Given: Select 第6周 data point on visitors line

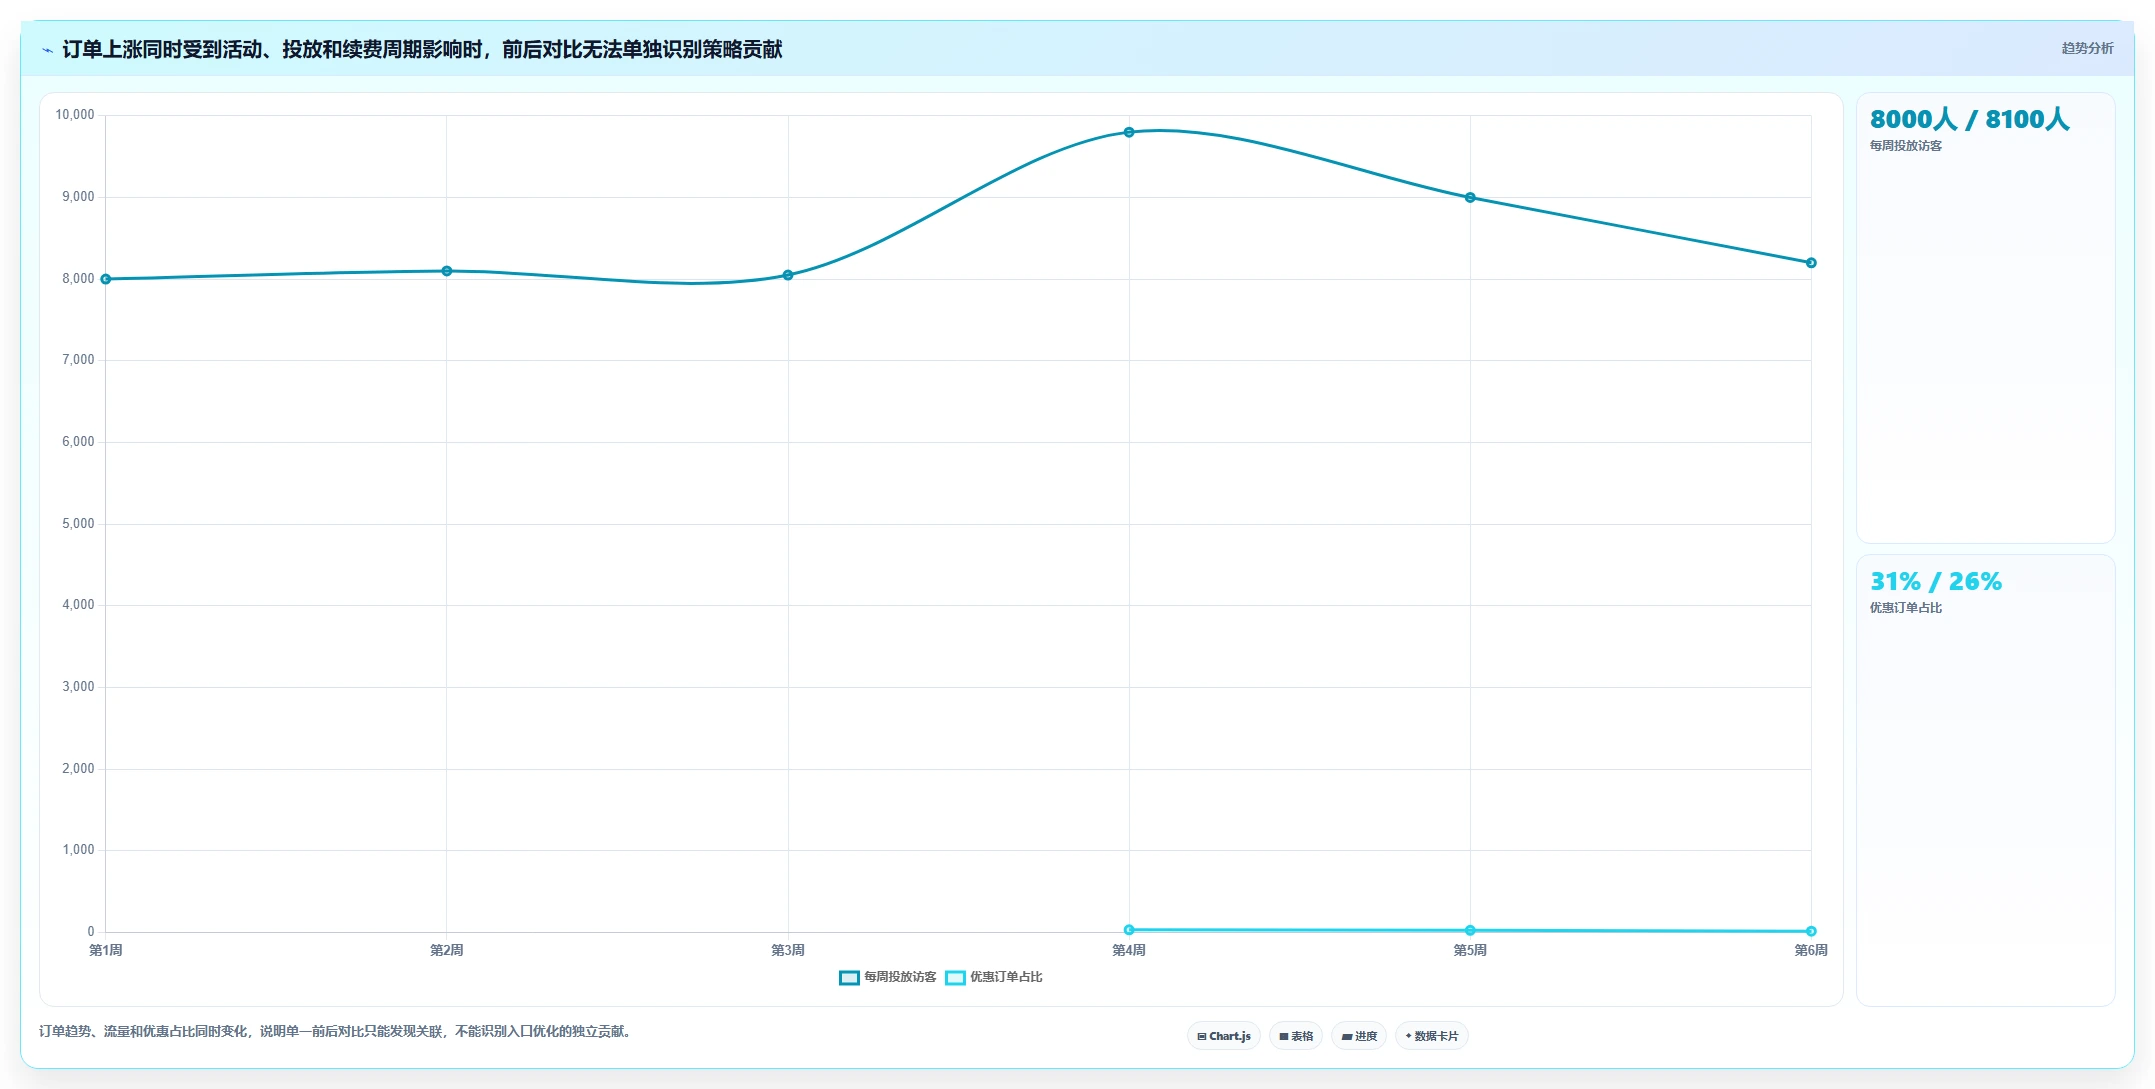Looking at the screenshot, I should click(x=1811, y=263).
